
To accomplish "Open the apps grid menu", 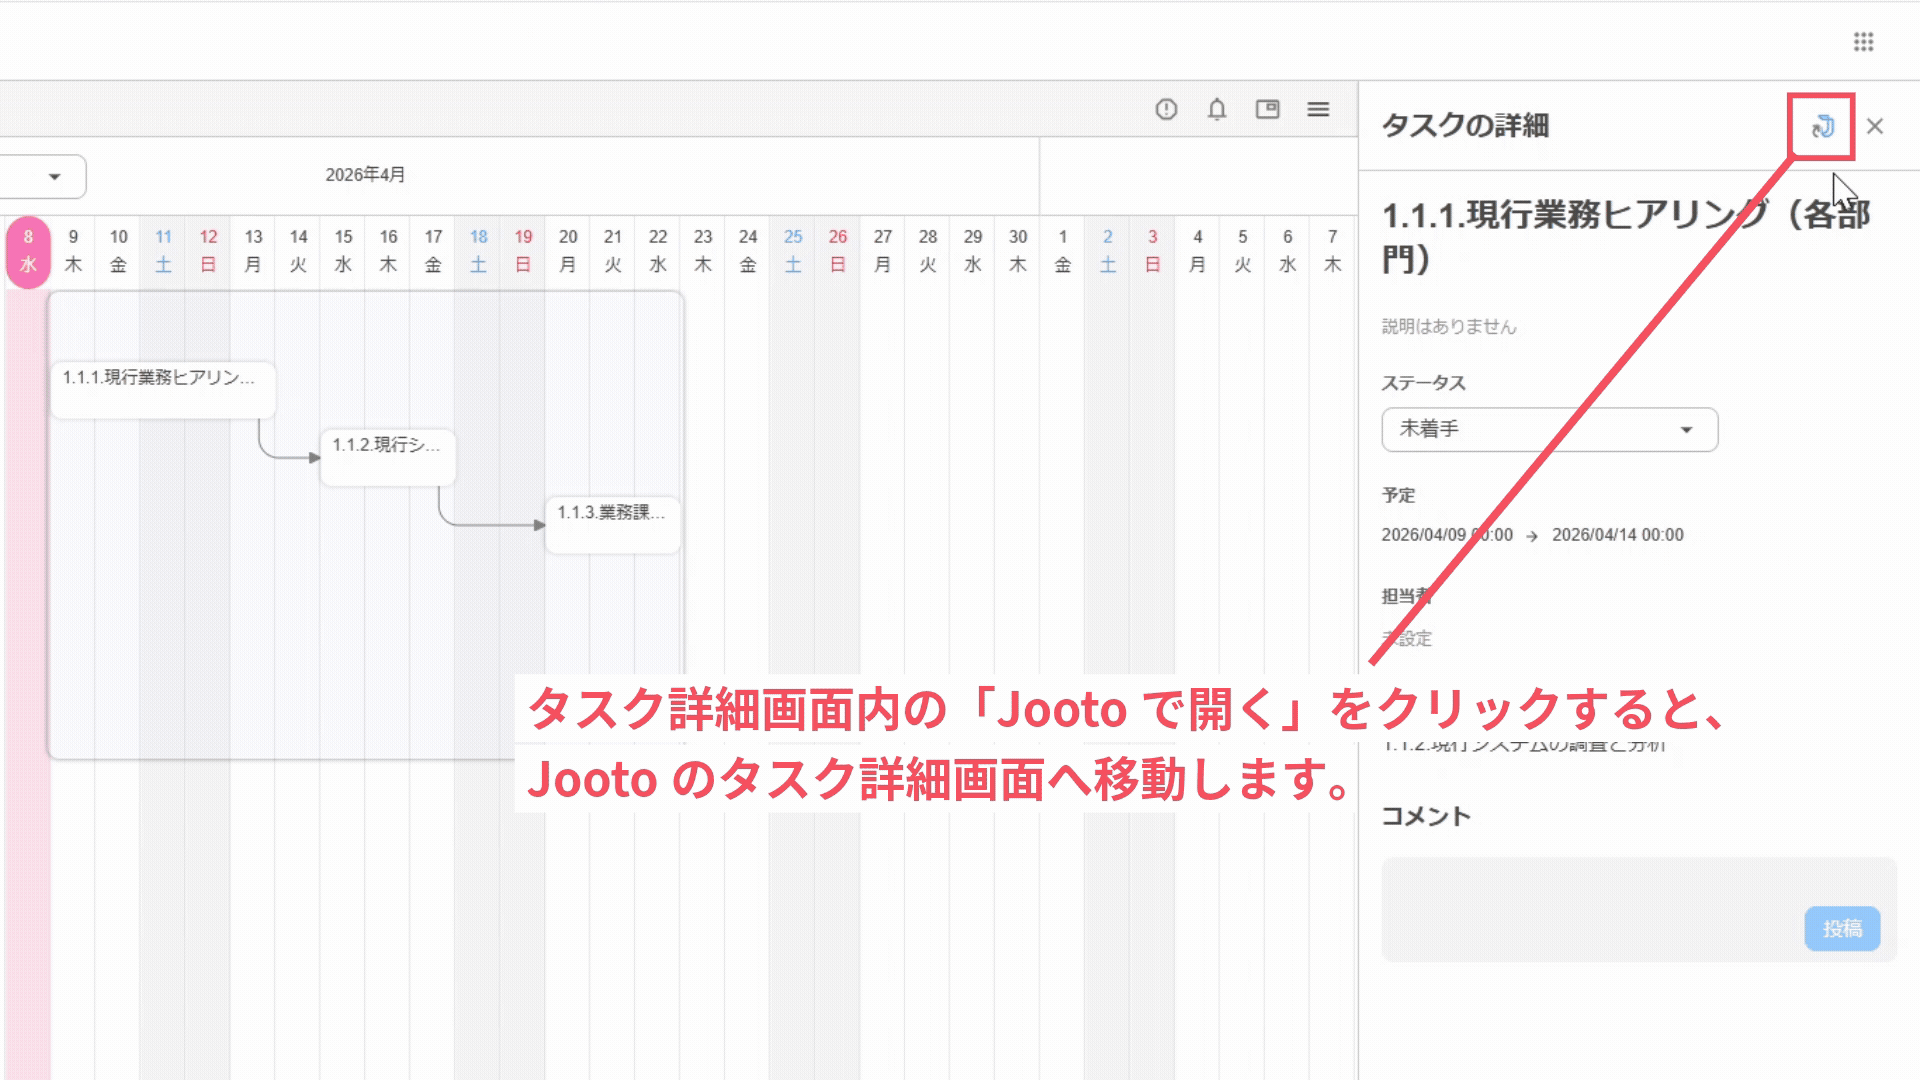I will point(1863,42).
